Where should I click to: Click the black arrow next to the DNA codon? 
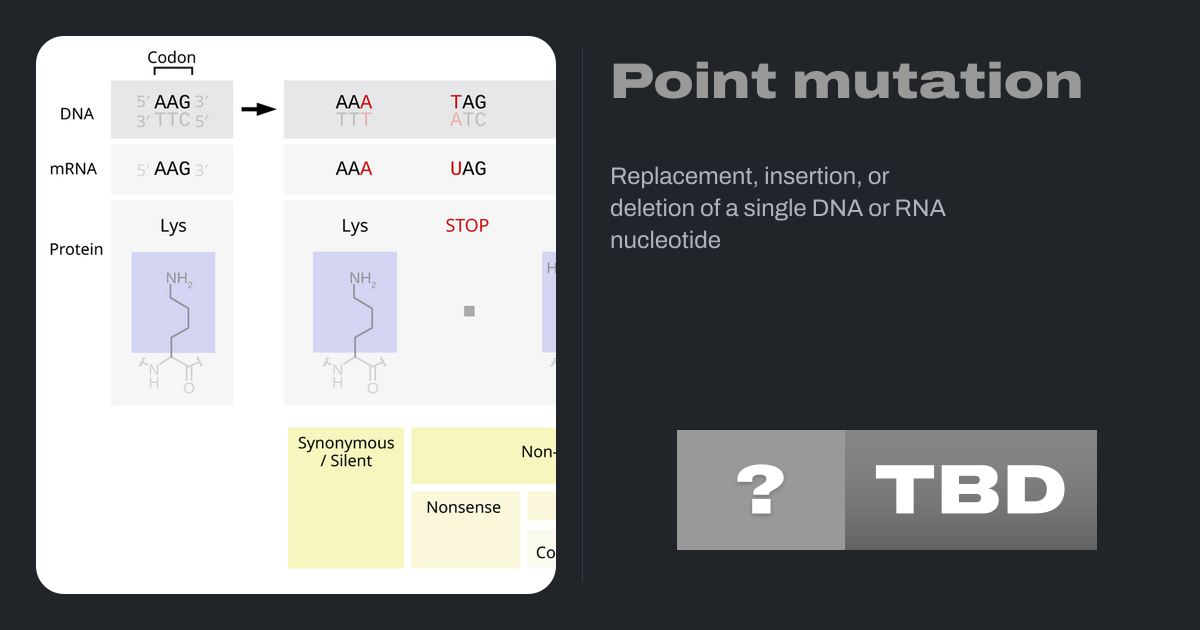pyautogui.click(x=259, y=109)
